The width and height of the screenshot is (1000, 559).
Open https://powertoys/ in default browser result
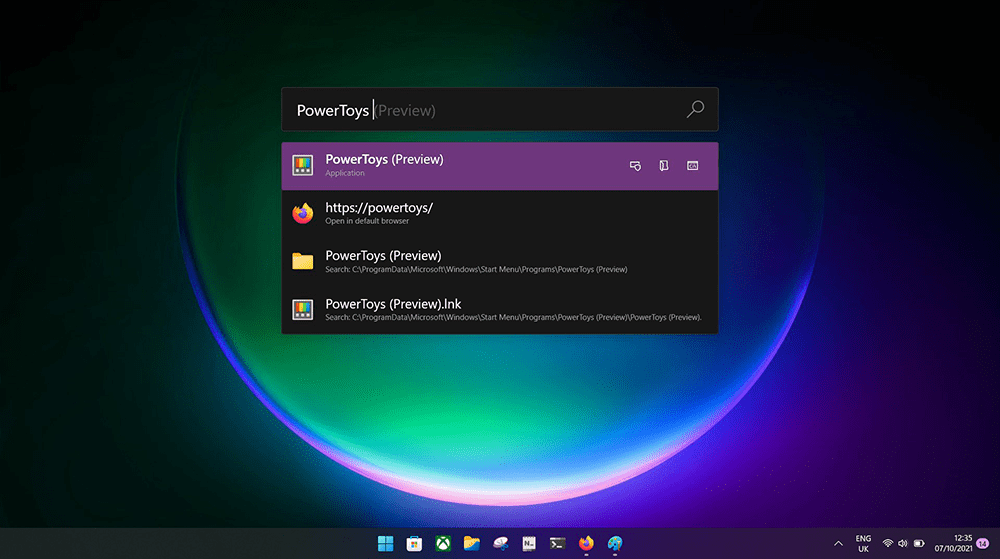point(499,214)
